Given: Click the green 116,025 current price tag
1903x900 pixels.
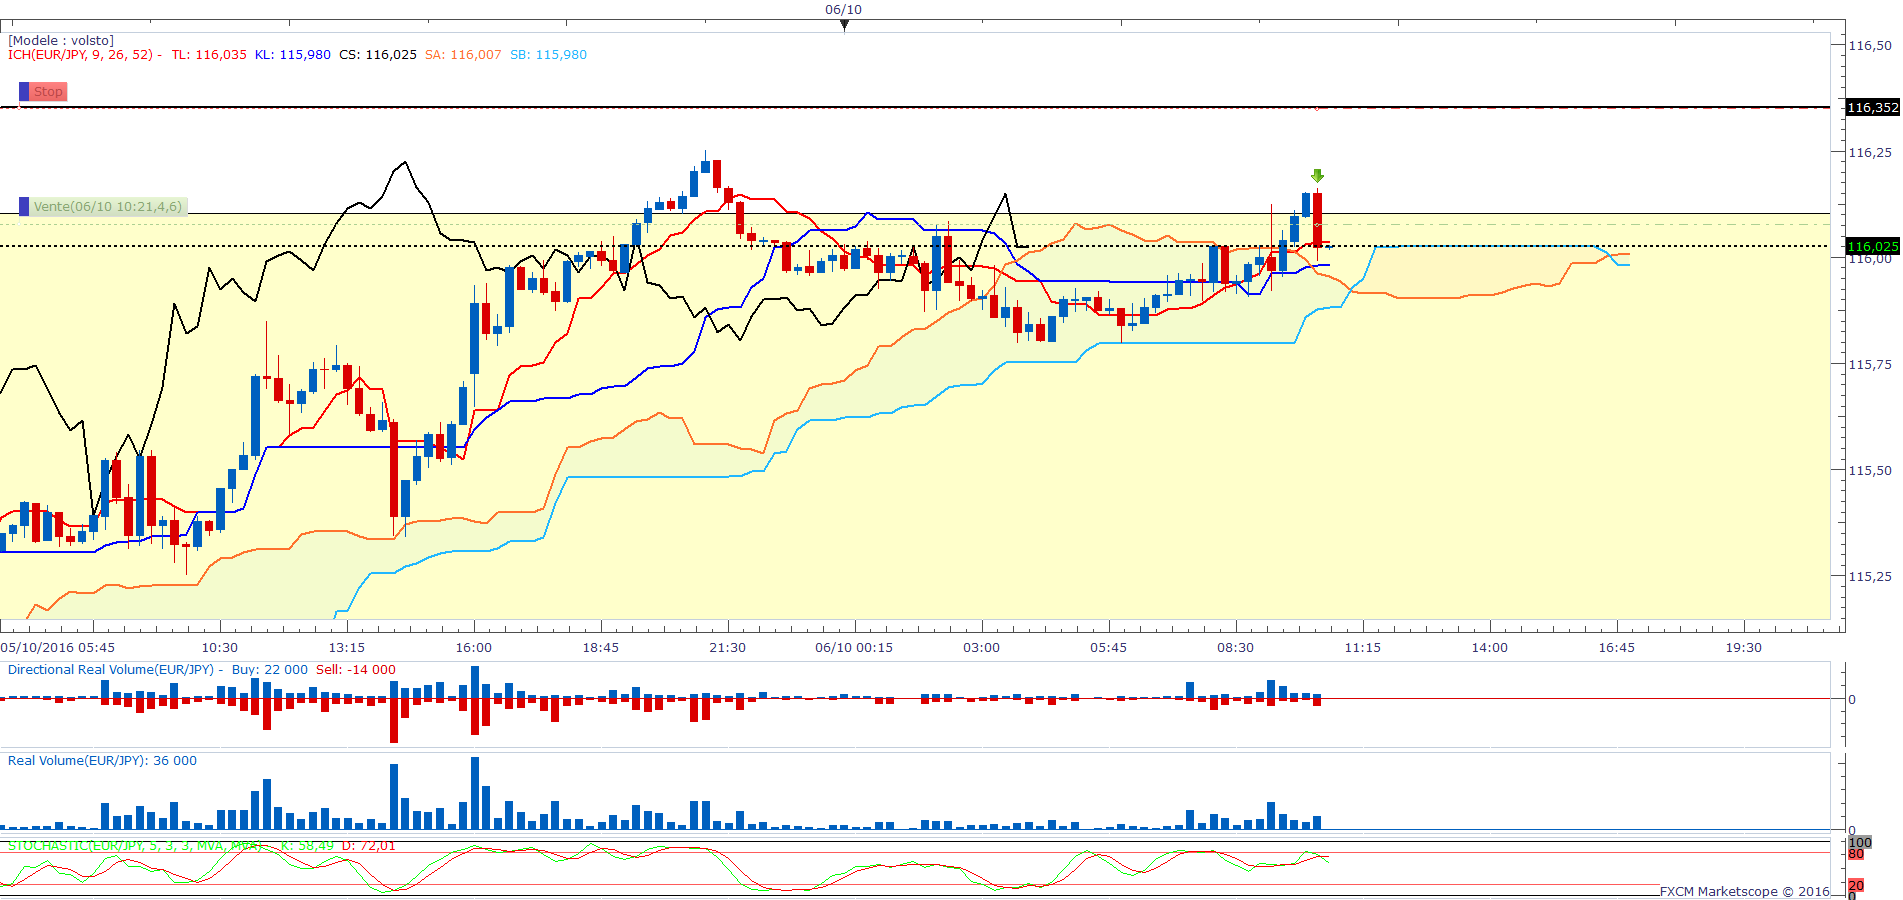Looking at the screenshot, I should (x=1873, y=246).
